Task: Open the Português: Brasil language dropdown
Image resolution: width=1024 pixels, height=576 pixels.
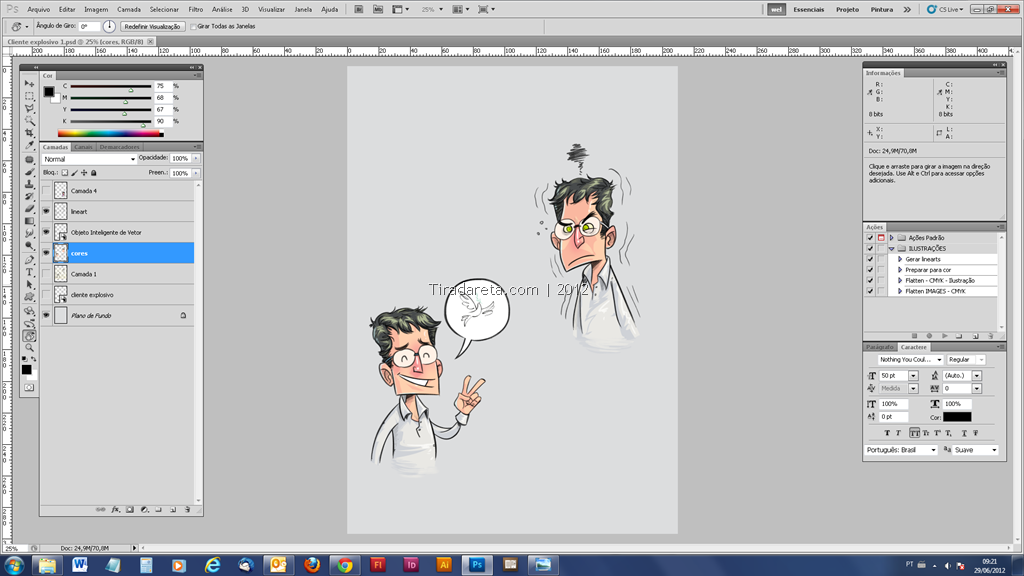Action: (901, 450)
